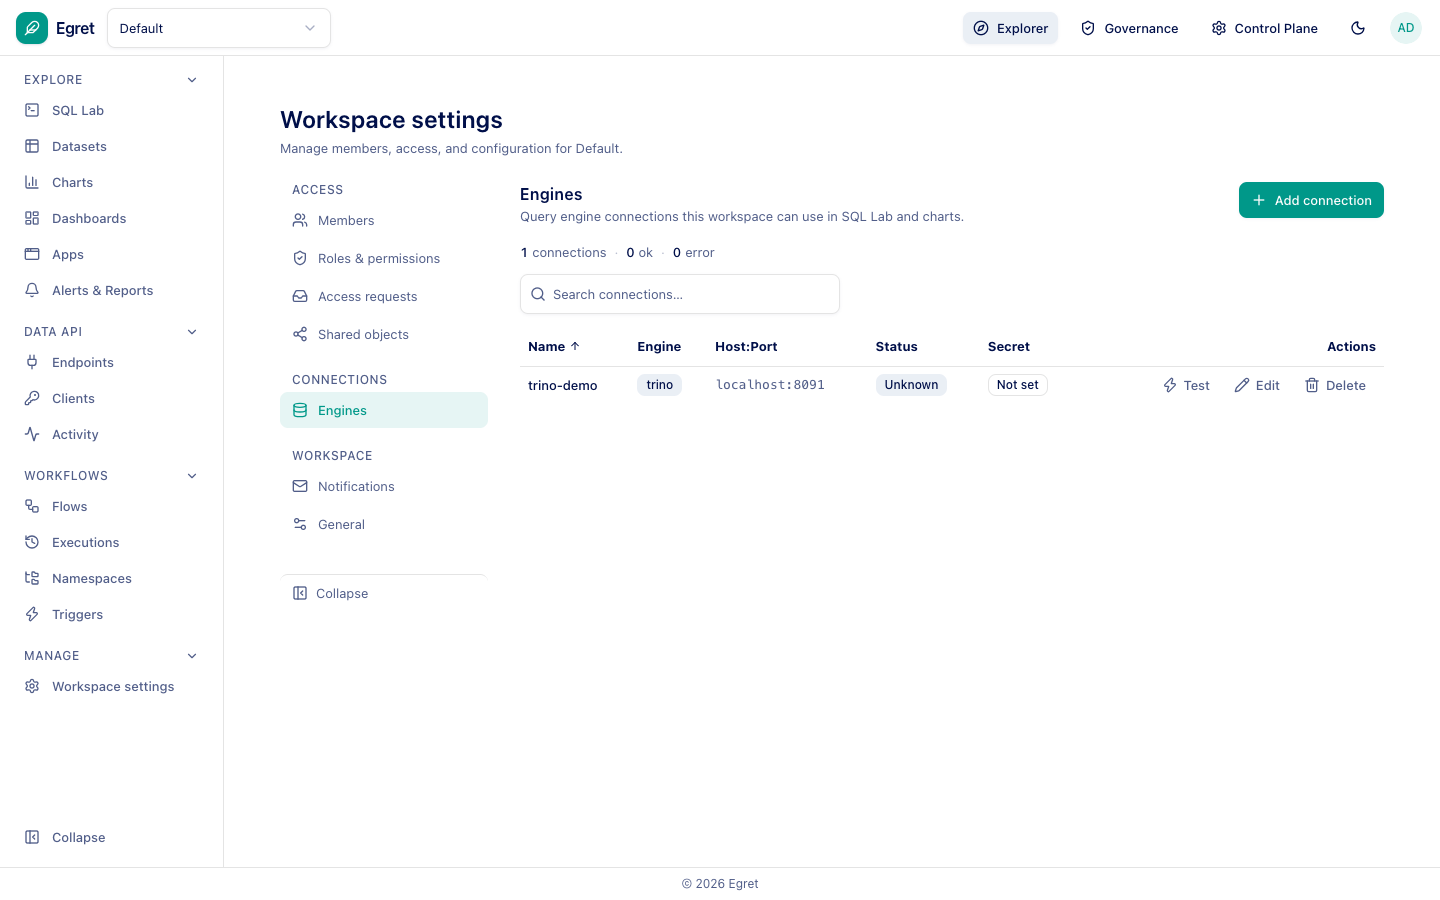Go to the Clients page
The image size is (1440, 900).
pyautogui.click(x=111, y=398)
